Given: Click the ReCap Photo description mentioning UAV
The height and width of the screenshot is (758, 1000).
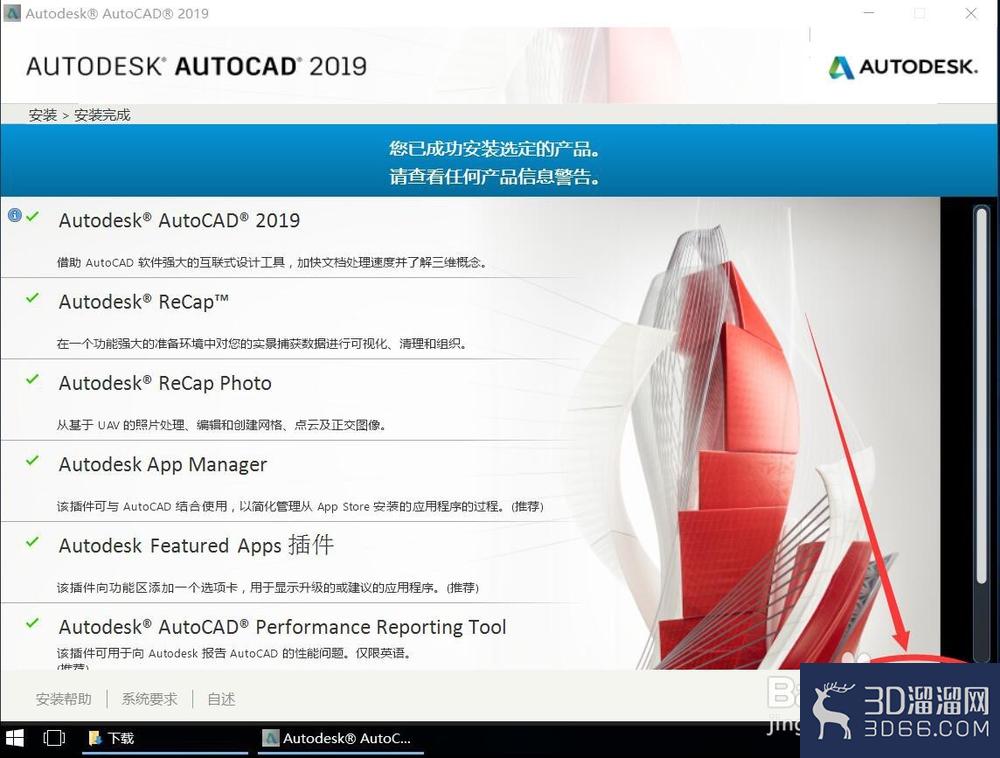Looking at the screenshot, I should point(221,425).
